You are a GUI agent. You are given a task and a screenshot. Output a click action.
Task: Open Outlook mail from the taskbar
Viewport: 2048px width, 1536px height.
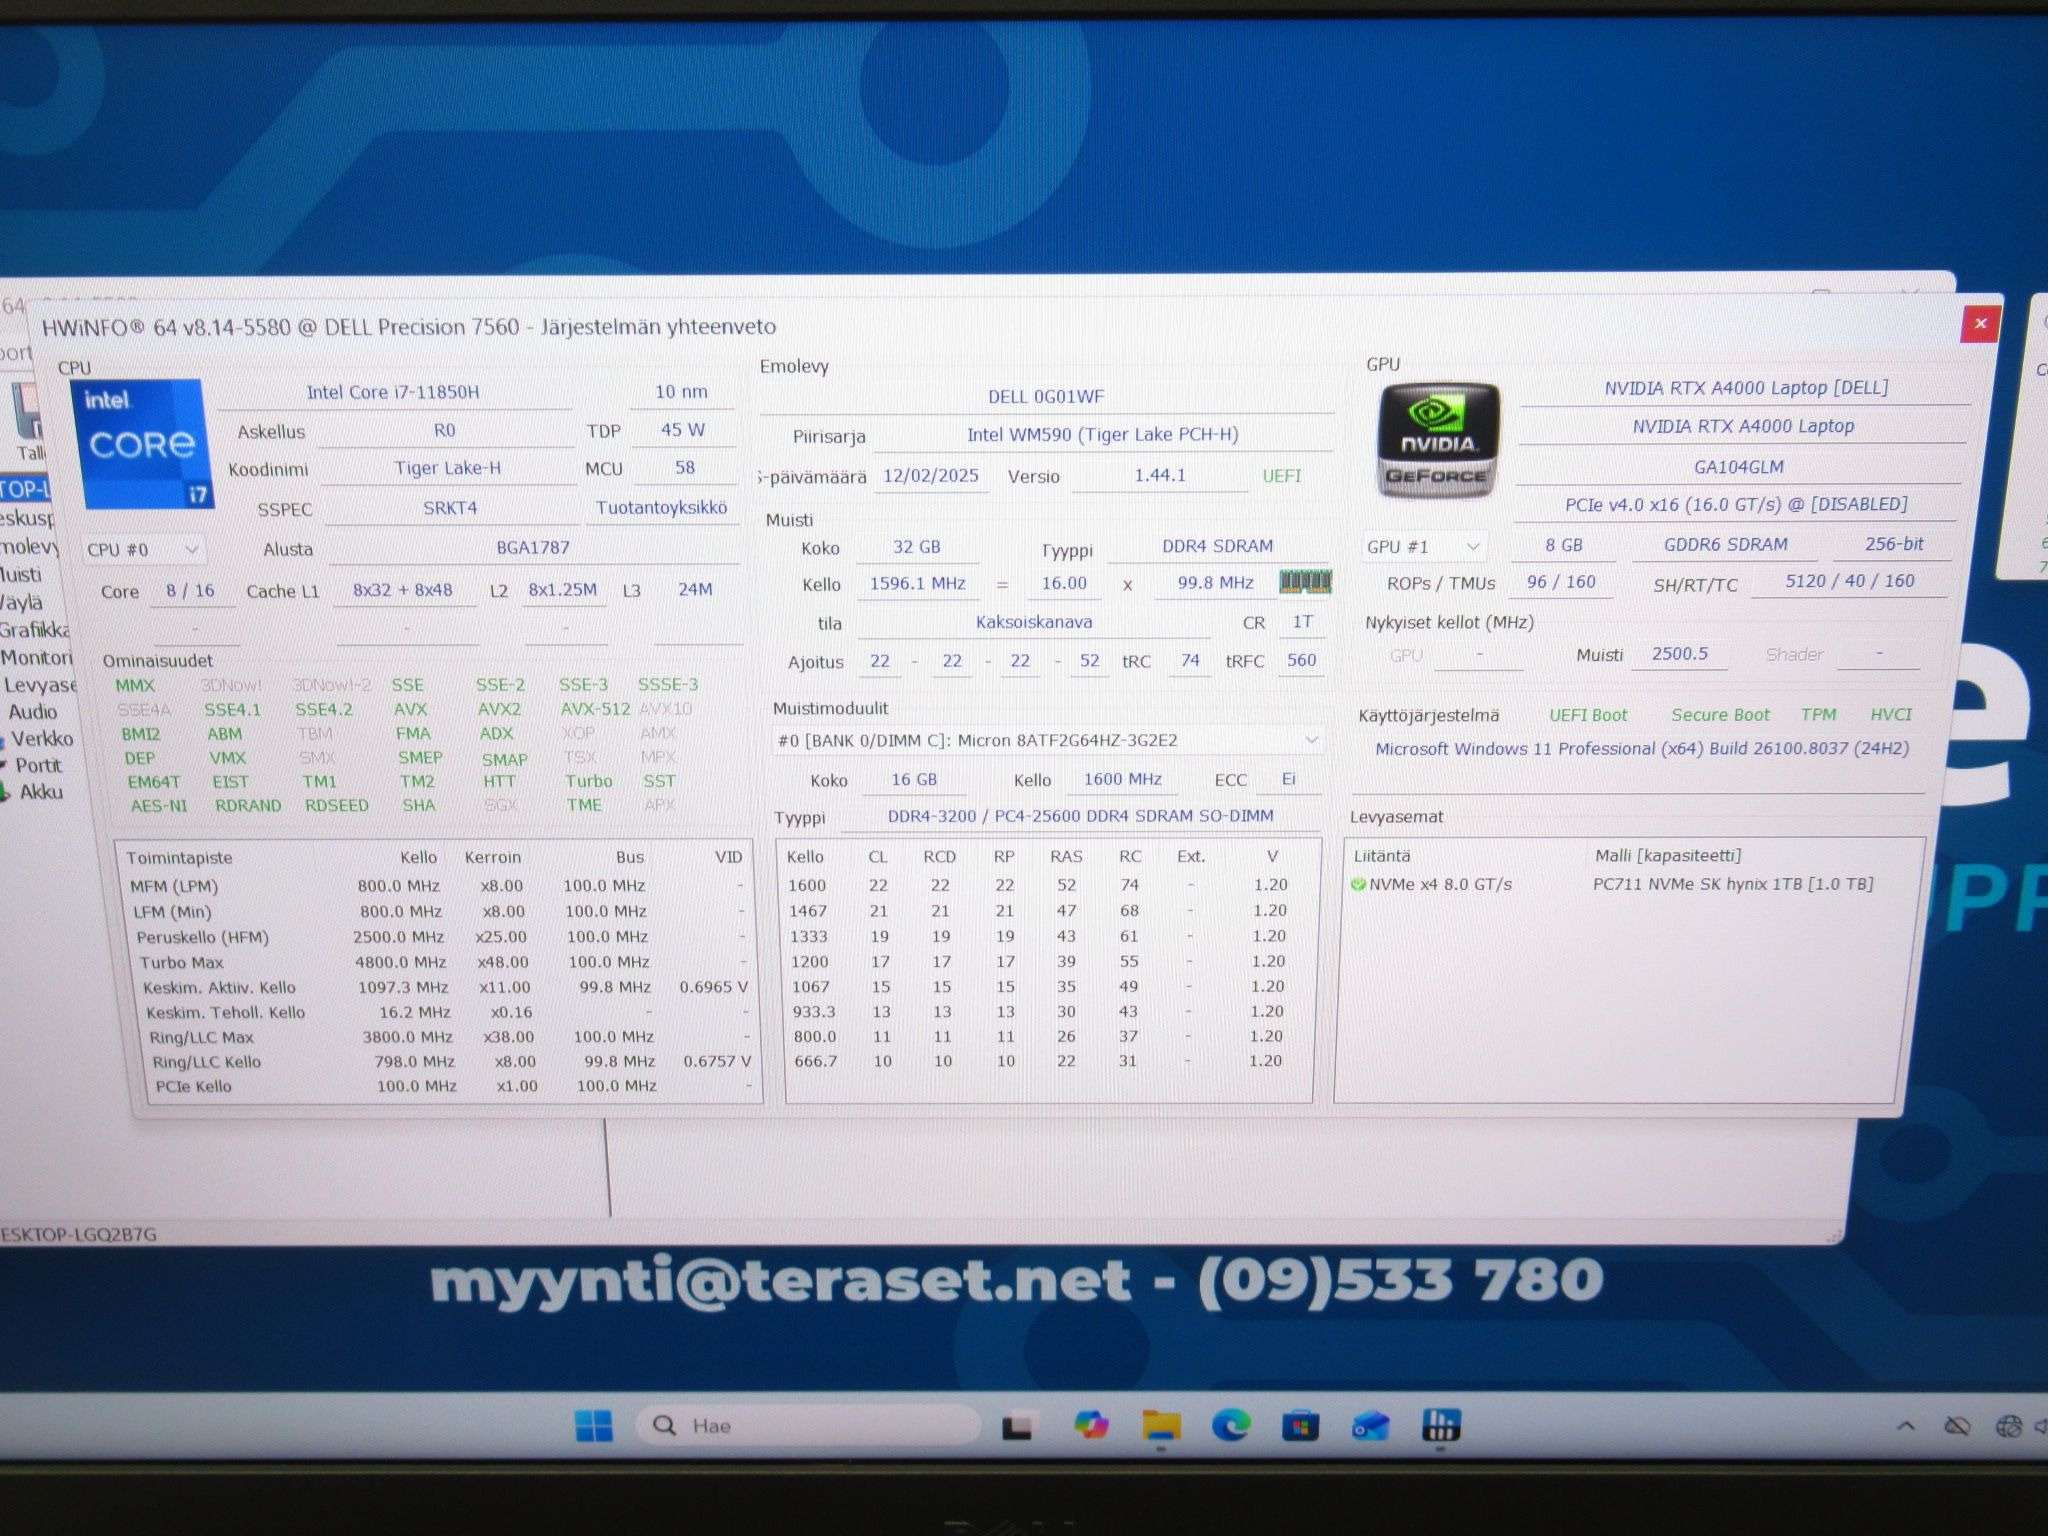(x=1370, y=1424)
